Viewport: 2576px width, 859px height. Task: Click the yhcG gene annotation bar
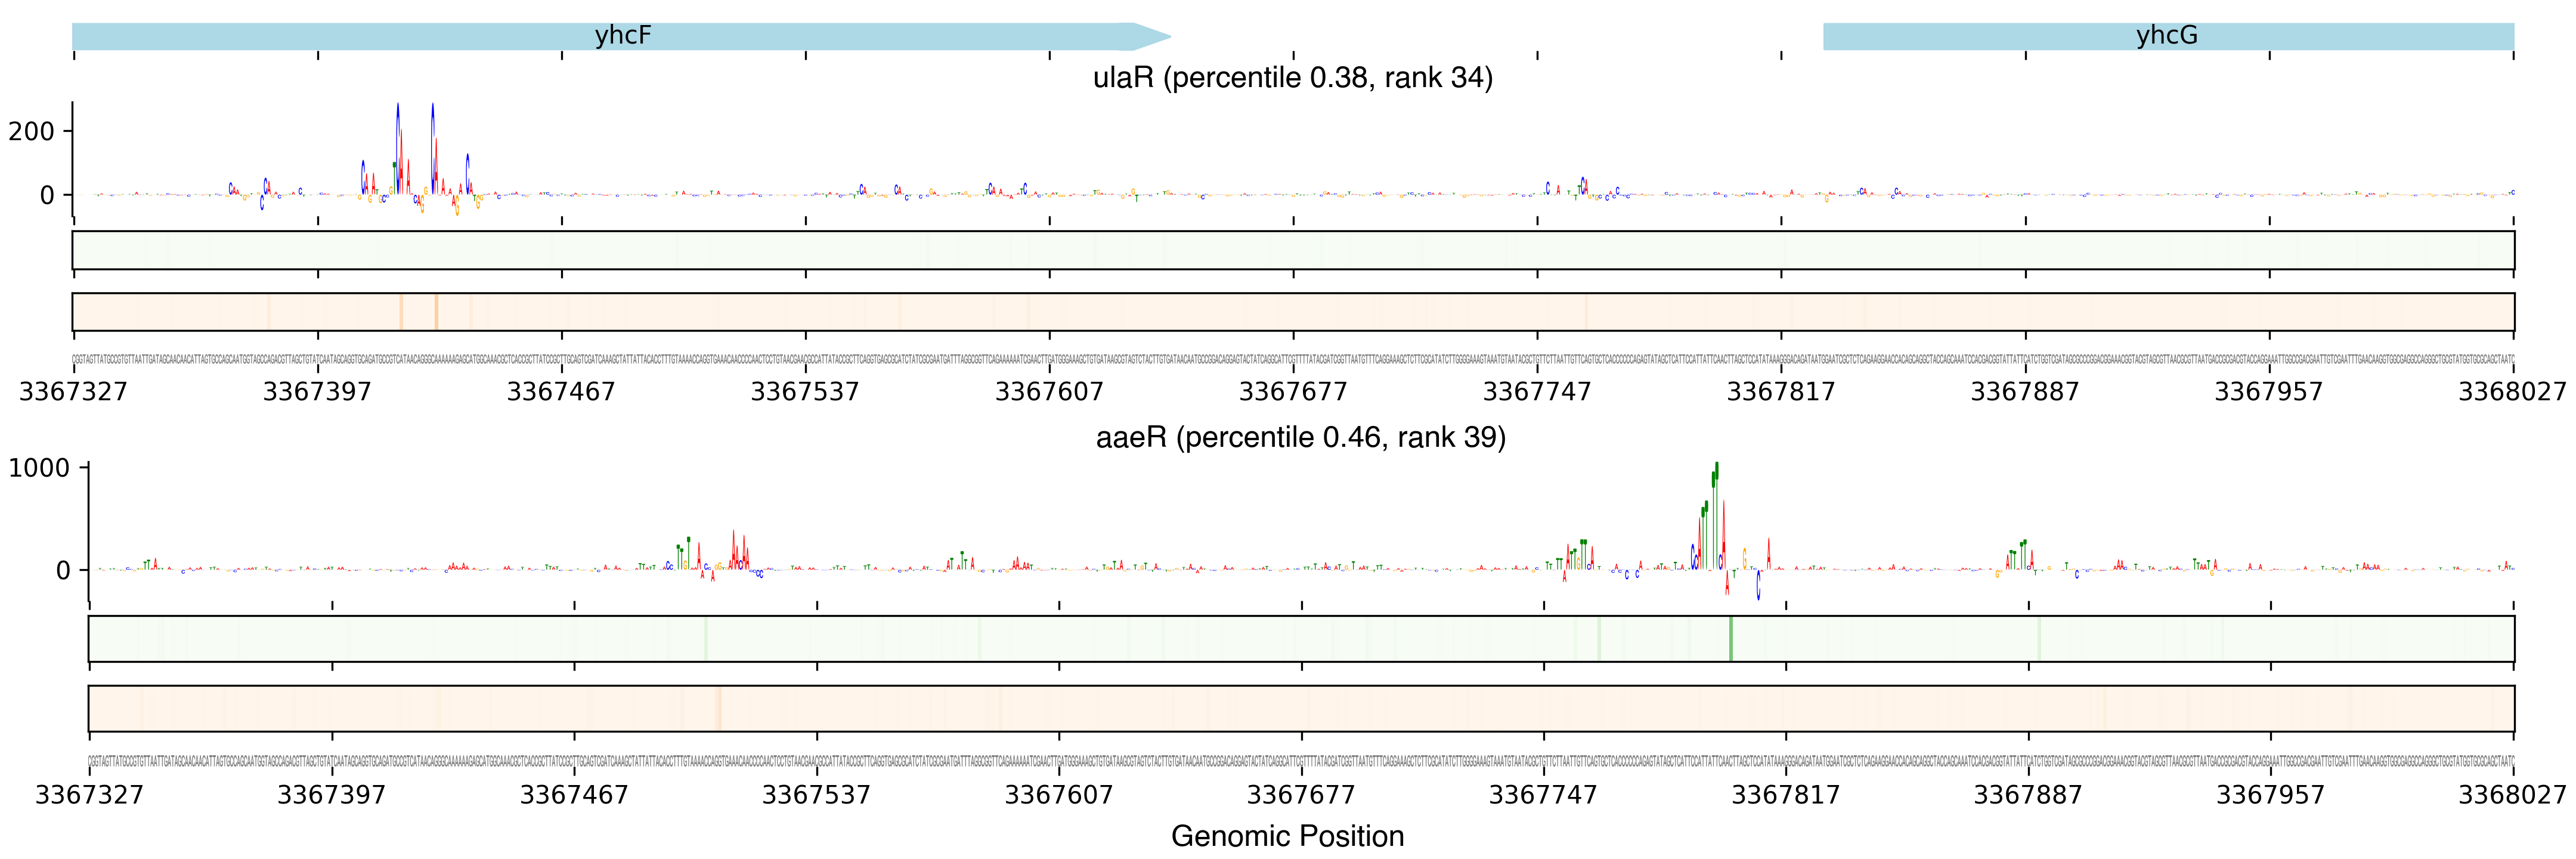(2167, 36)
